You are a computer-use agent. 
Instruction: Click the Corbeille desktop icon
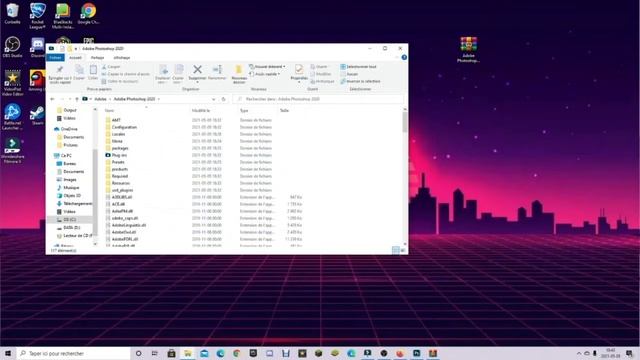click(12, 13)
